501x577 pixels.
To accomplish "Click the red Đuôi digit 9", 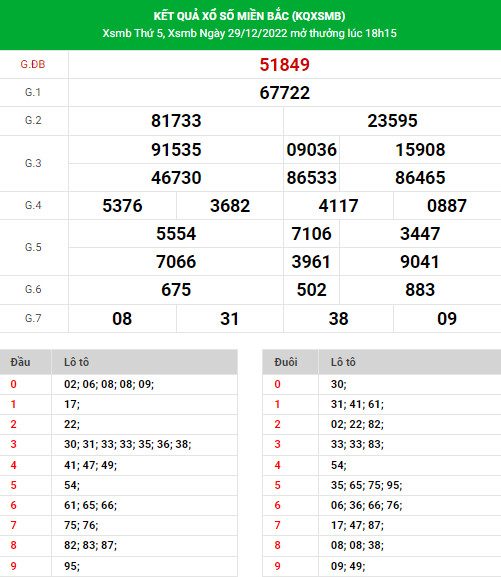I will point(278,566).
